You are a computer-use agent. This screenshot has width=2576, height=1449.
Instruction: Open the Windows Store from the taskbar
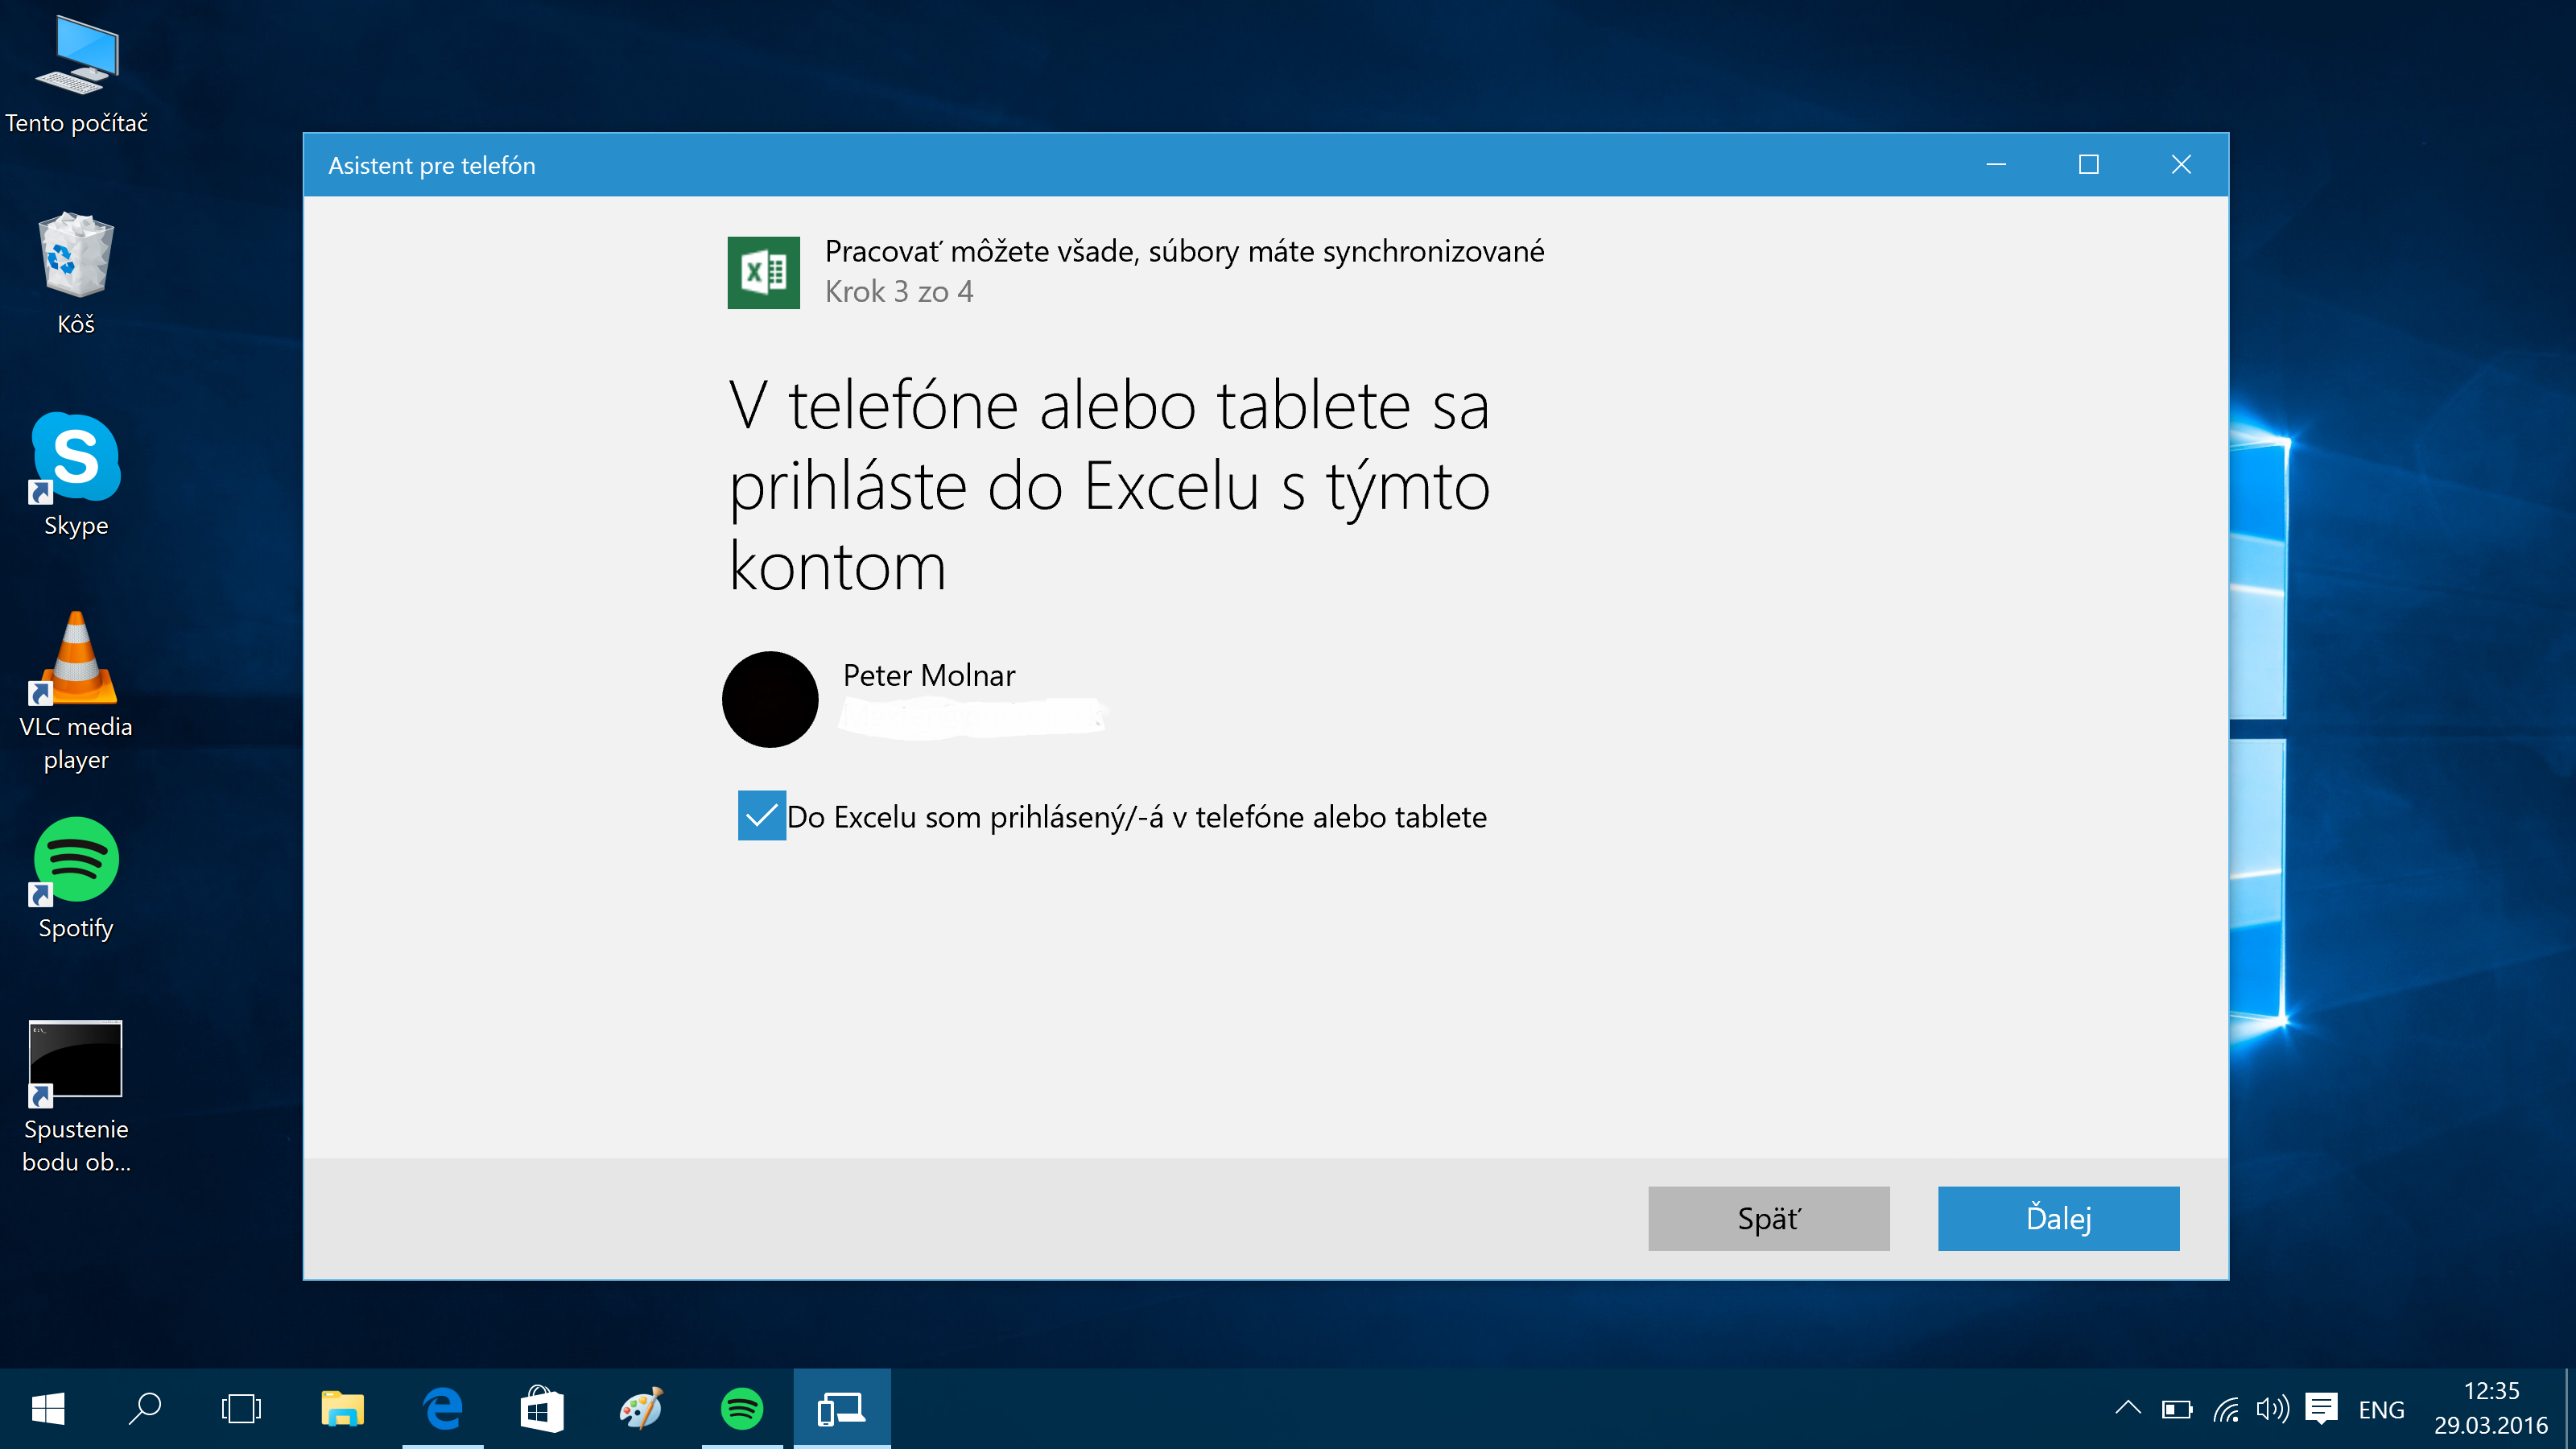click(x=542, y=1409)
